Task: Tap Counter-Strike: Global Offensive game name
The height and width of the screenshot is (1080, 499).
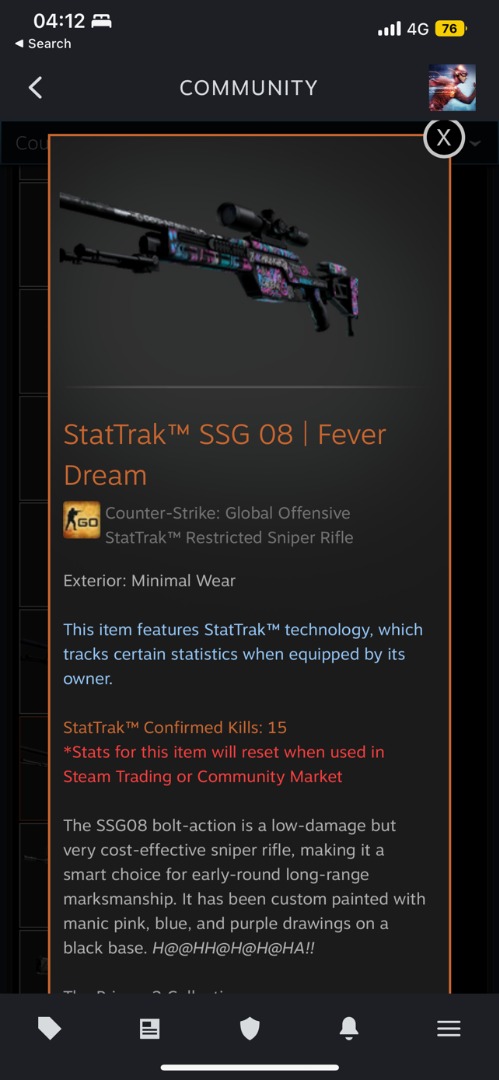Action: click(227, 513)
